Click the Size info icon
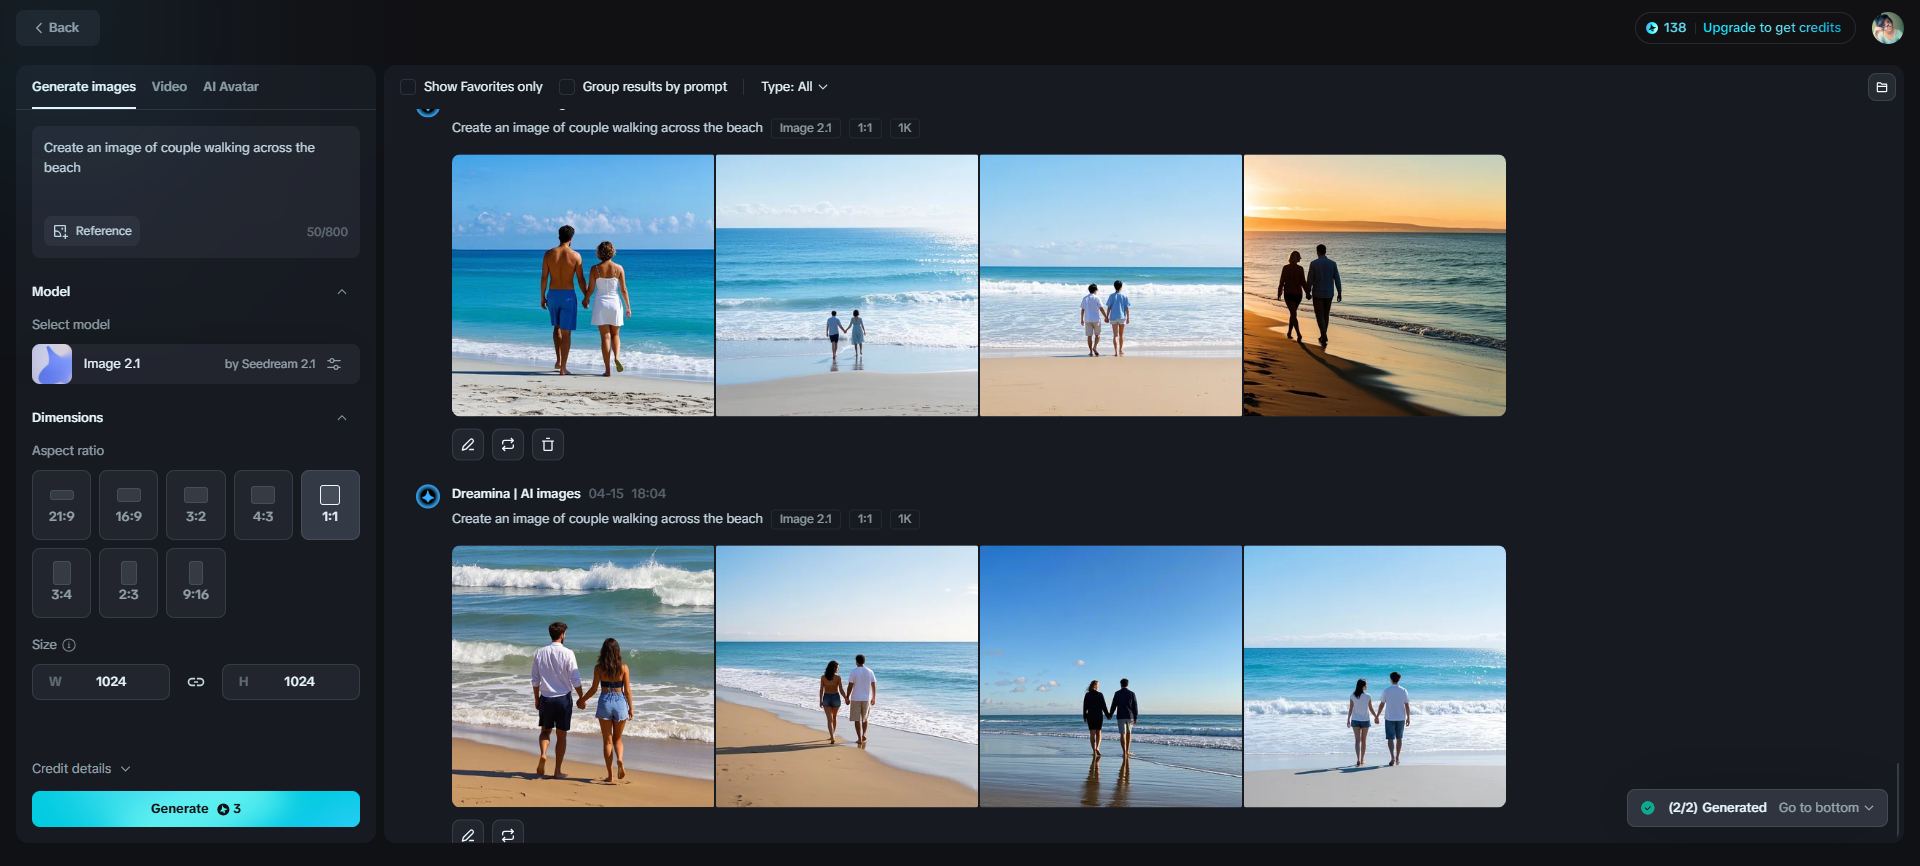Viewport: 1920px width, 866px height. coord(69,645)
